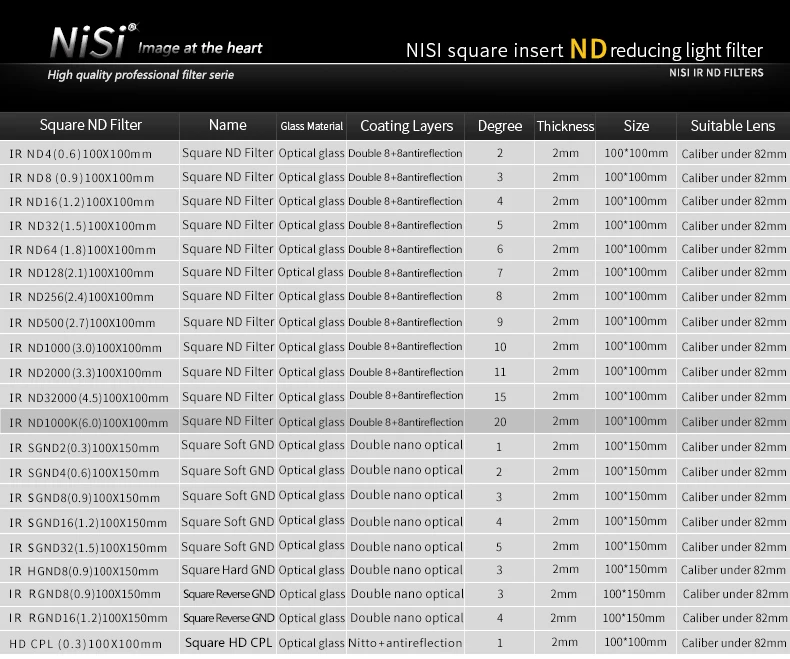This screenshot has width=790, height=659.
Task: Click 'IR ND500(2.7)100X100mm' row label
Action: tap(82, 323)
